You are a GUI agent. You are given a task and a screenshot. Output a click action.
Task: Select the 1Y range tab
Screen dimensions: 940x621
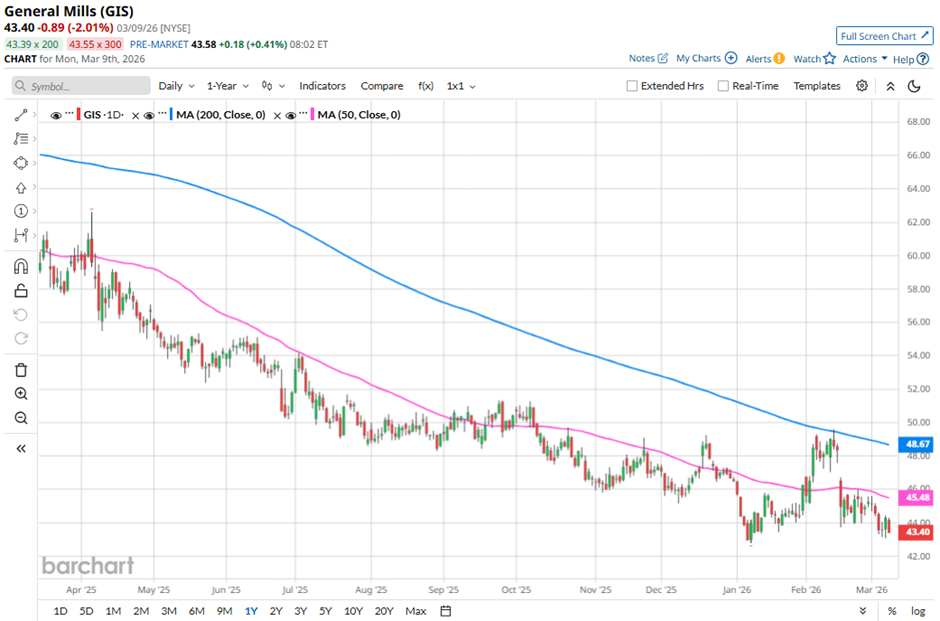tap(251, 611)
